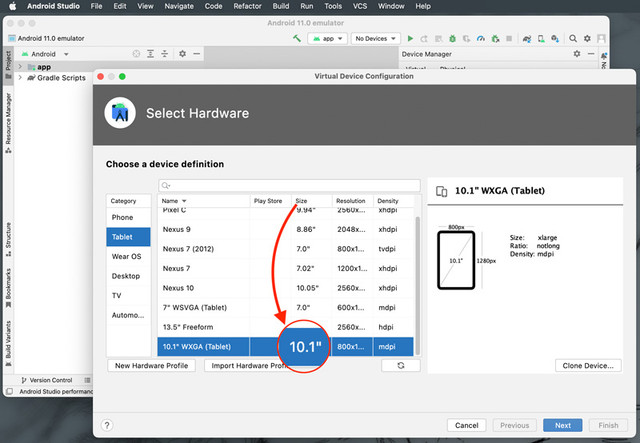This screenshot has width=640, height=443.
Task: Select the Wear OS category
Action: coord(128,256)
